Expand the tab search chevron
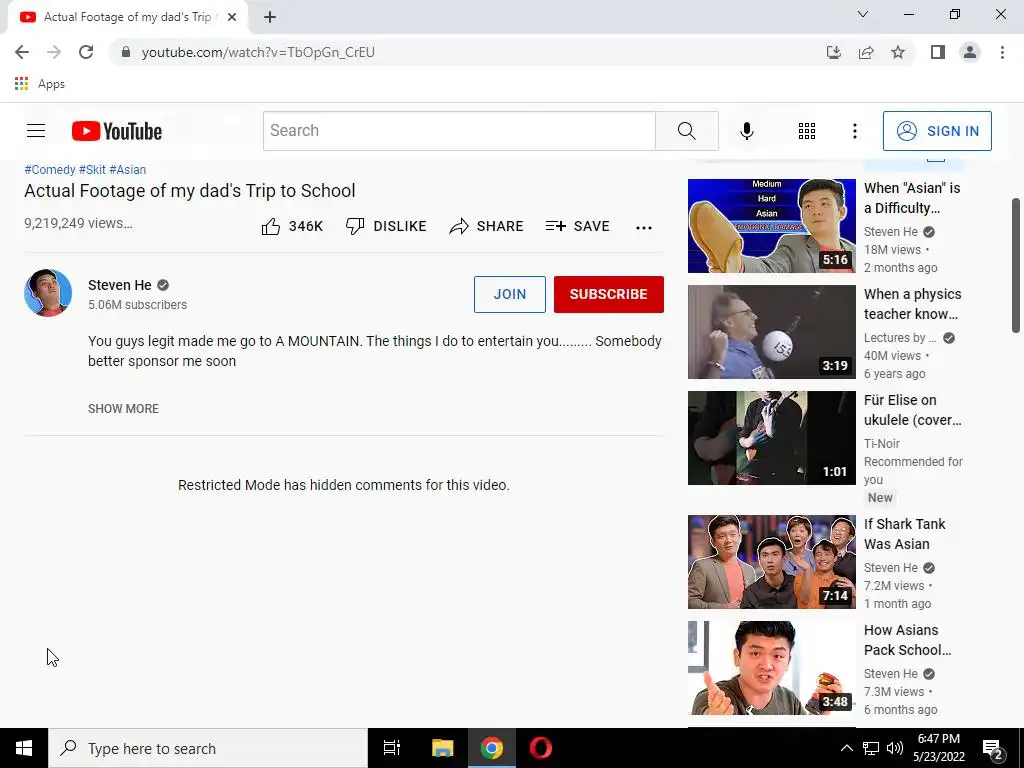 click(863, 14)
